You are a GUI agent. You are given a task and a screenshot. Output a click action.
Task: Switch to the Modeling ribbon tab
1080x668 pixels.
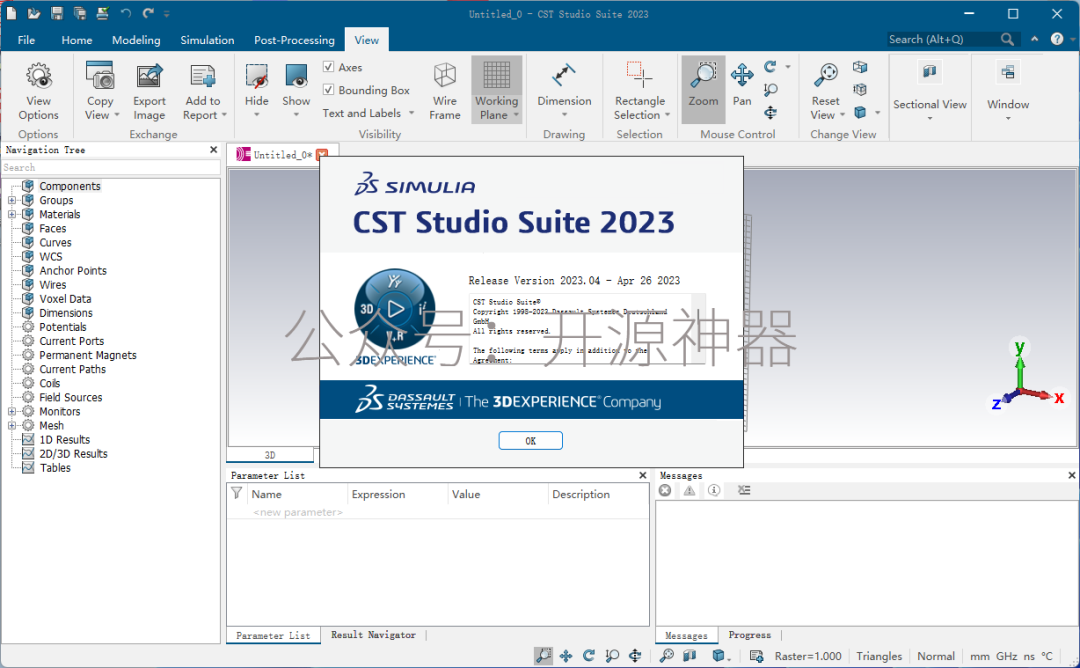coord(136,40)
